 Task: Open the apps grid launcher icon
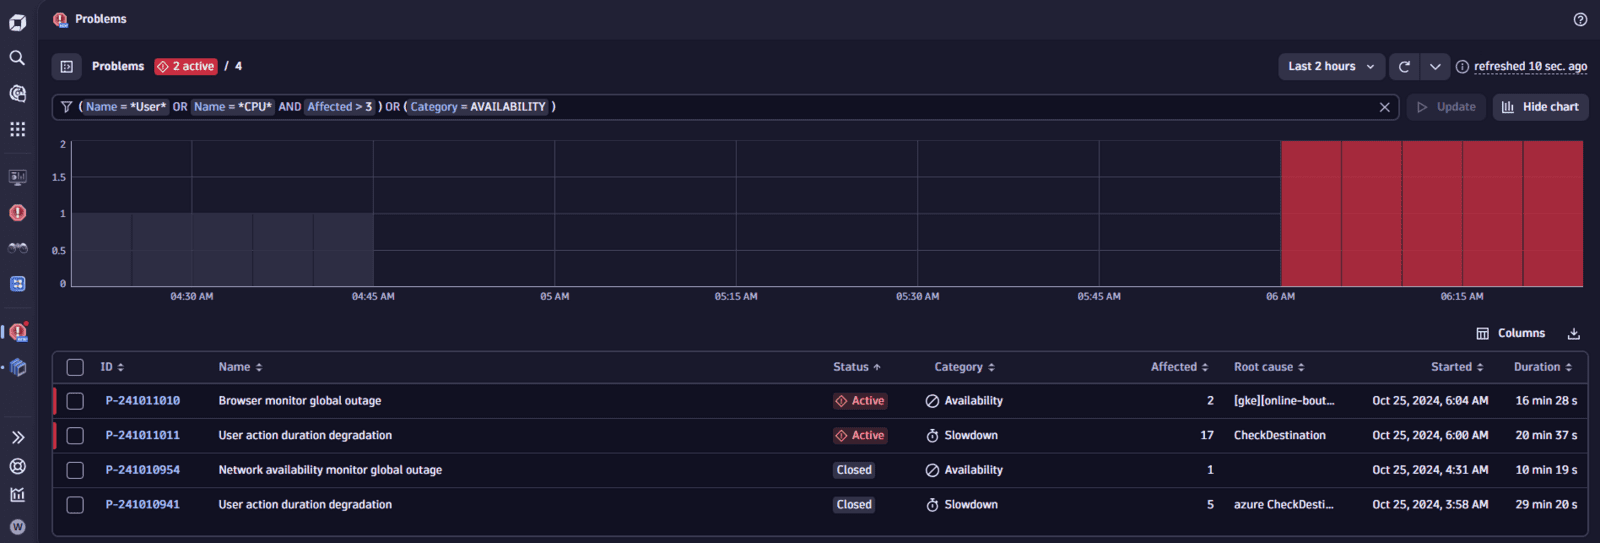[x=17, y=129]
